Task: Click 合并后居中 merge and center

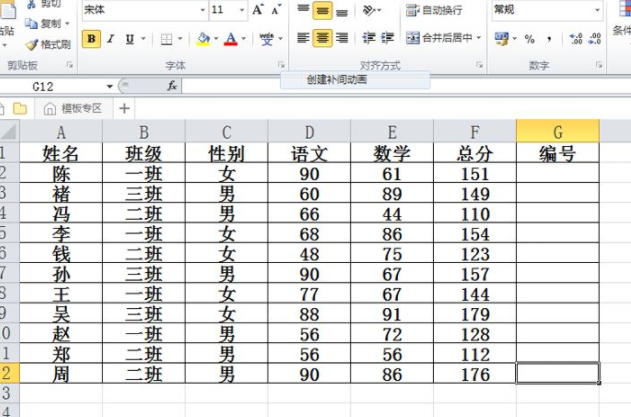Action: pos(439,38)
